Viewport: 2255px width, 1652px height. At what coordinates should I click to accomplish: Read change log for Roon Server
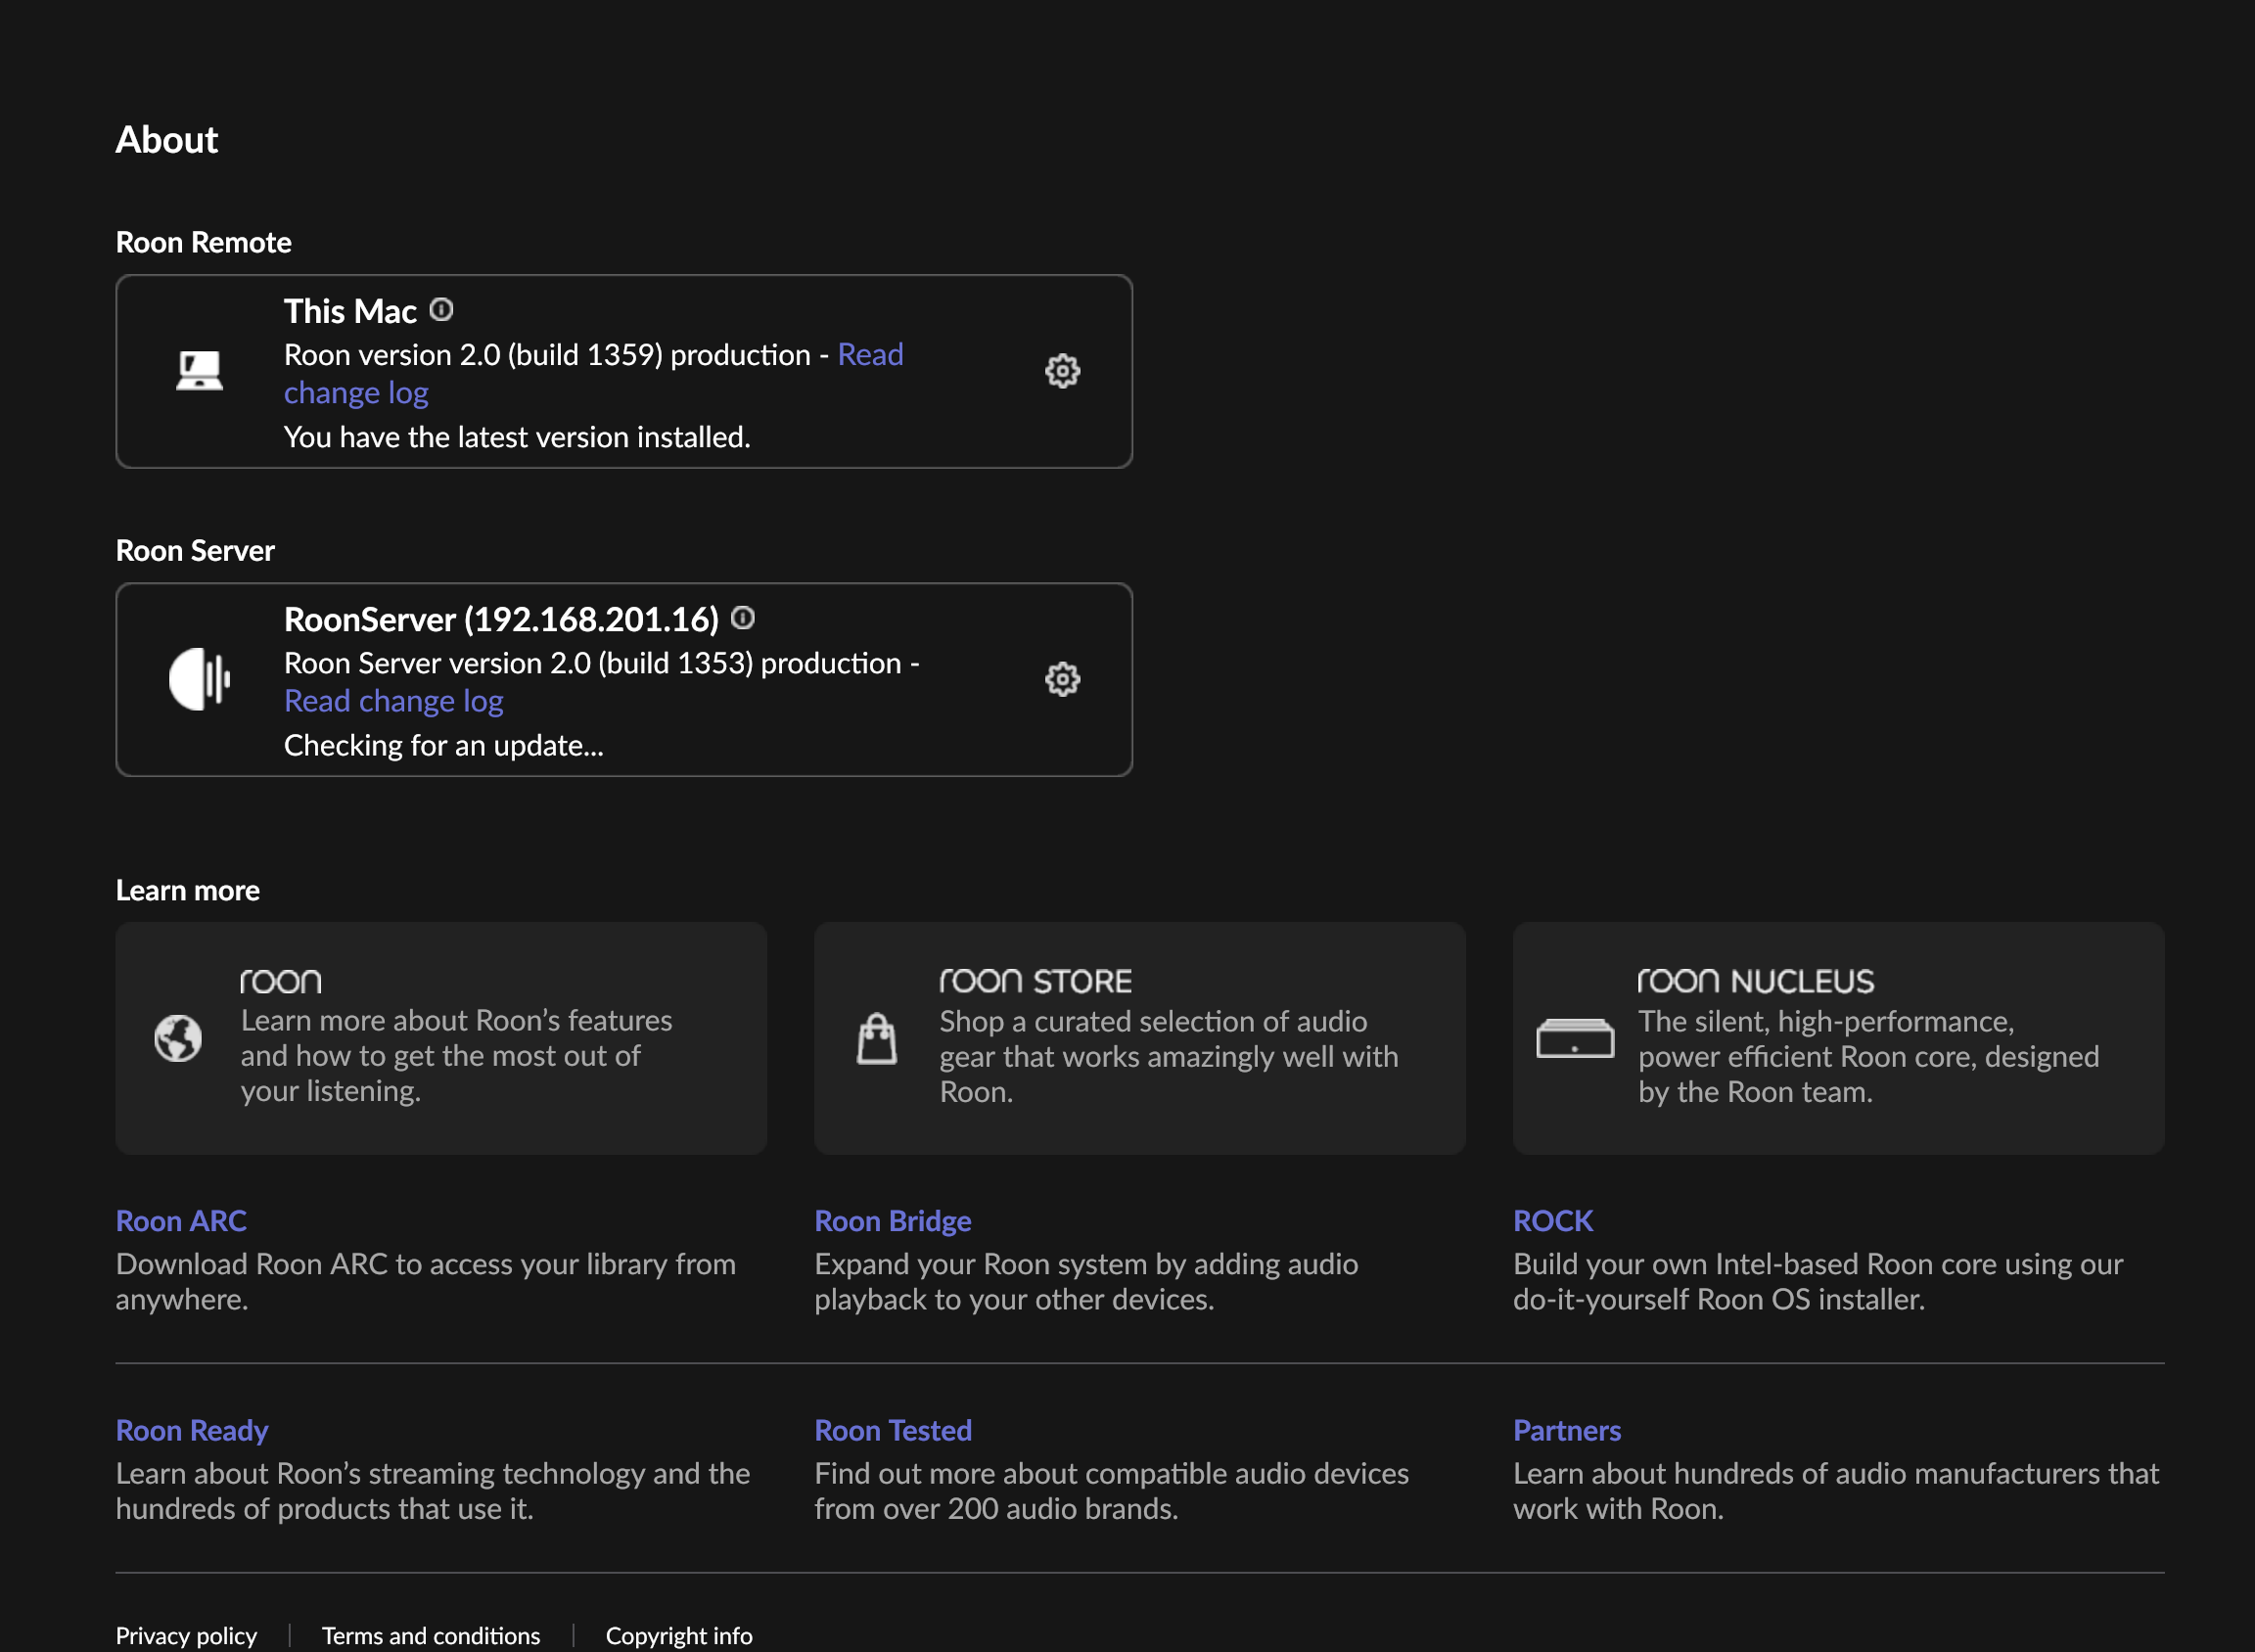click(394, 701)
